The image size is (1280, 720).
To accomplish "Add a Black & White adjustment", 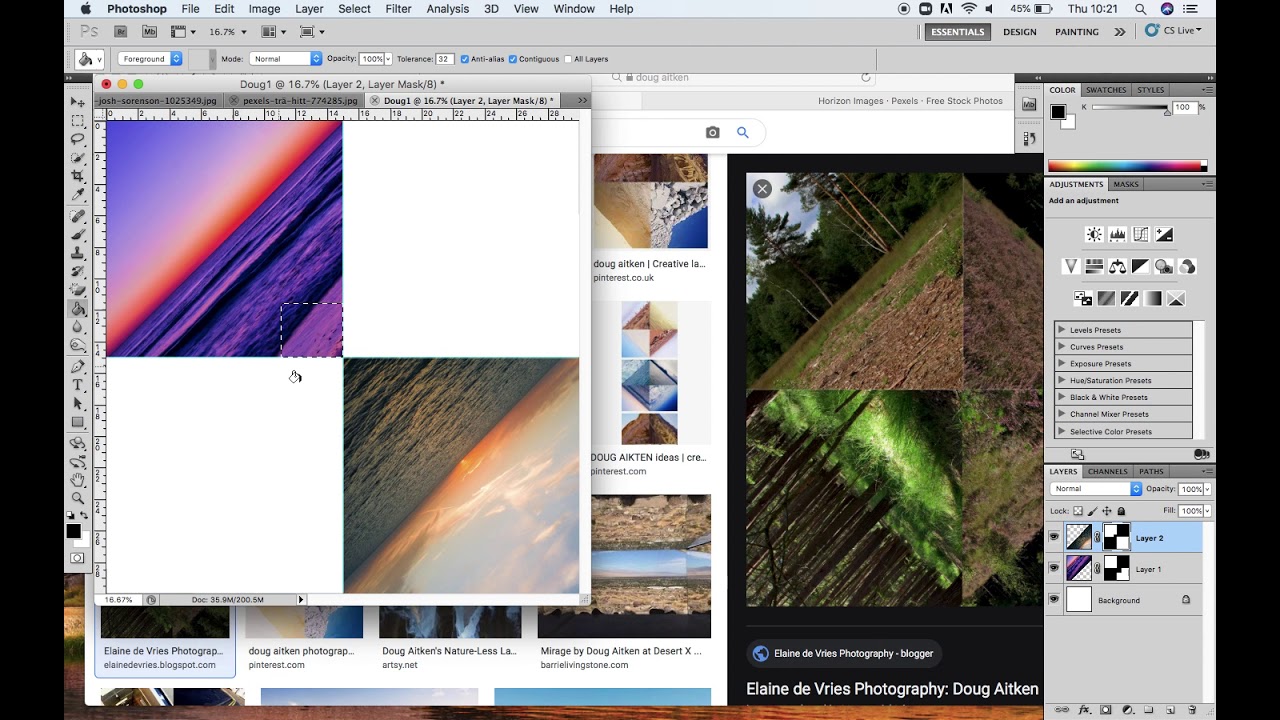I will coord(1140,267).
